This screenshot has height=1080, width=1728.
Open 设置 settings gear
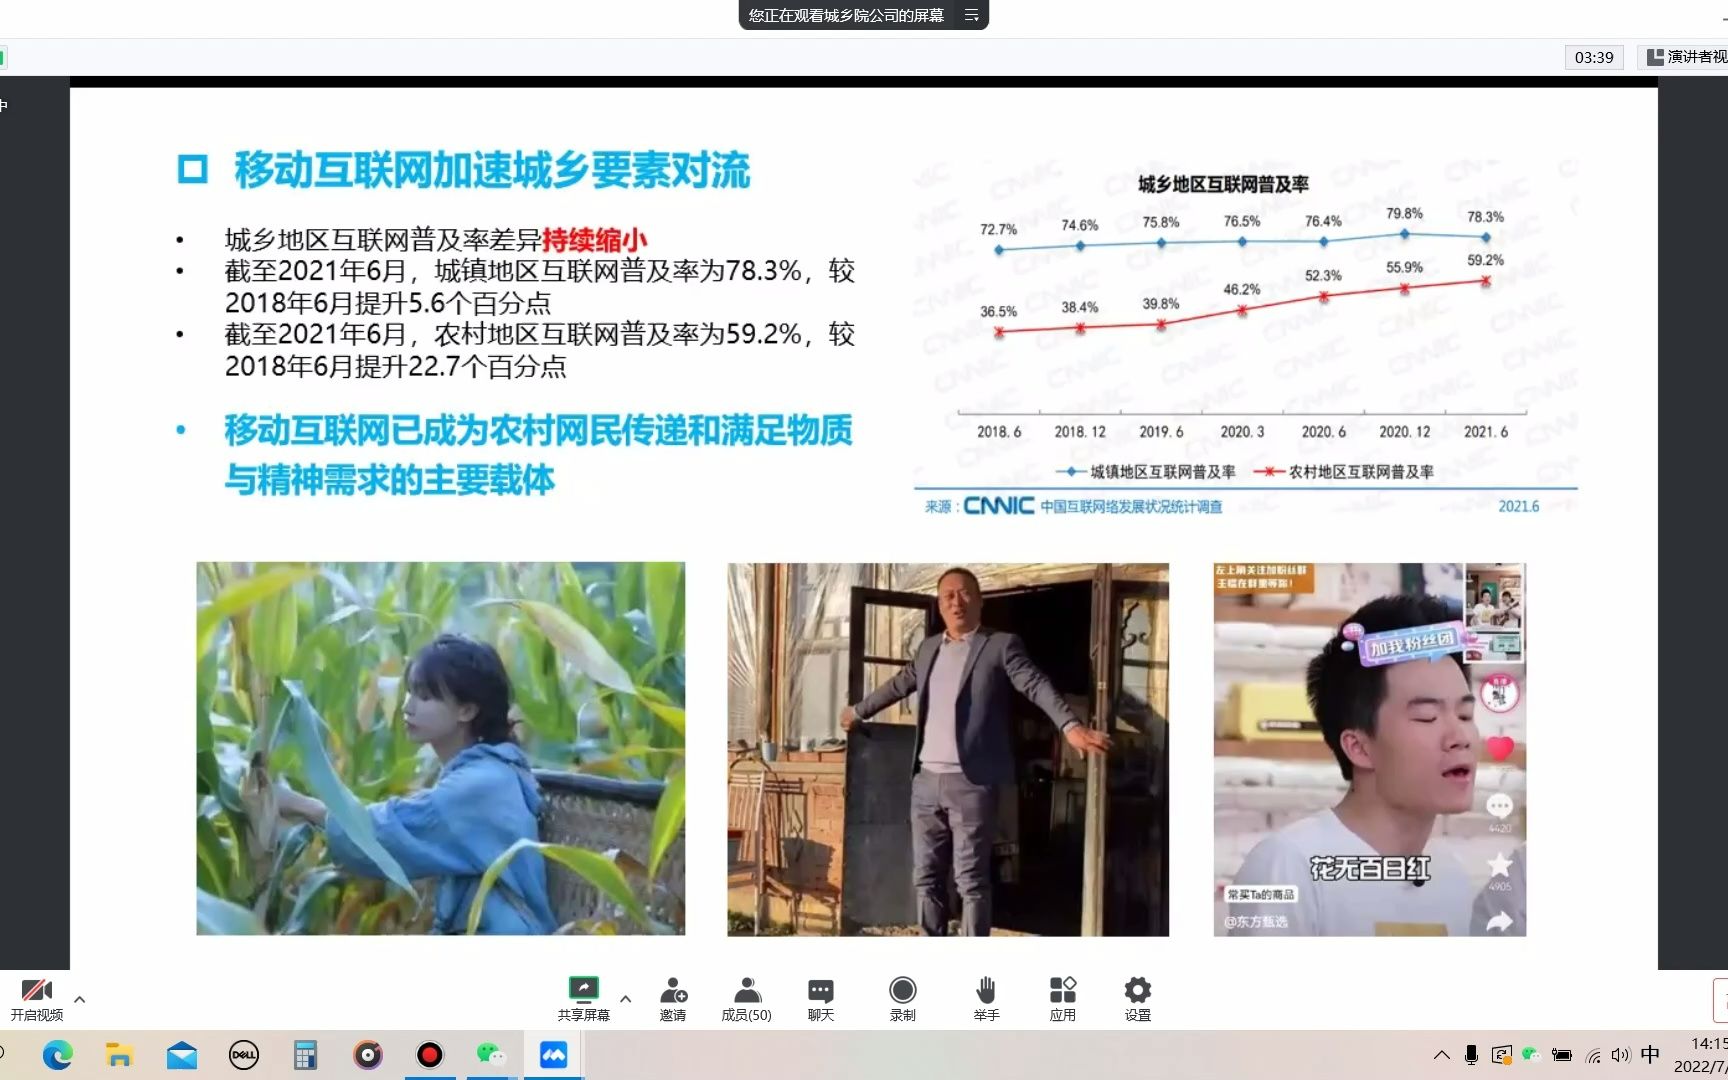(x=1138, y=990)
